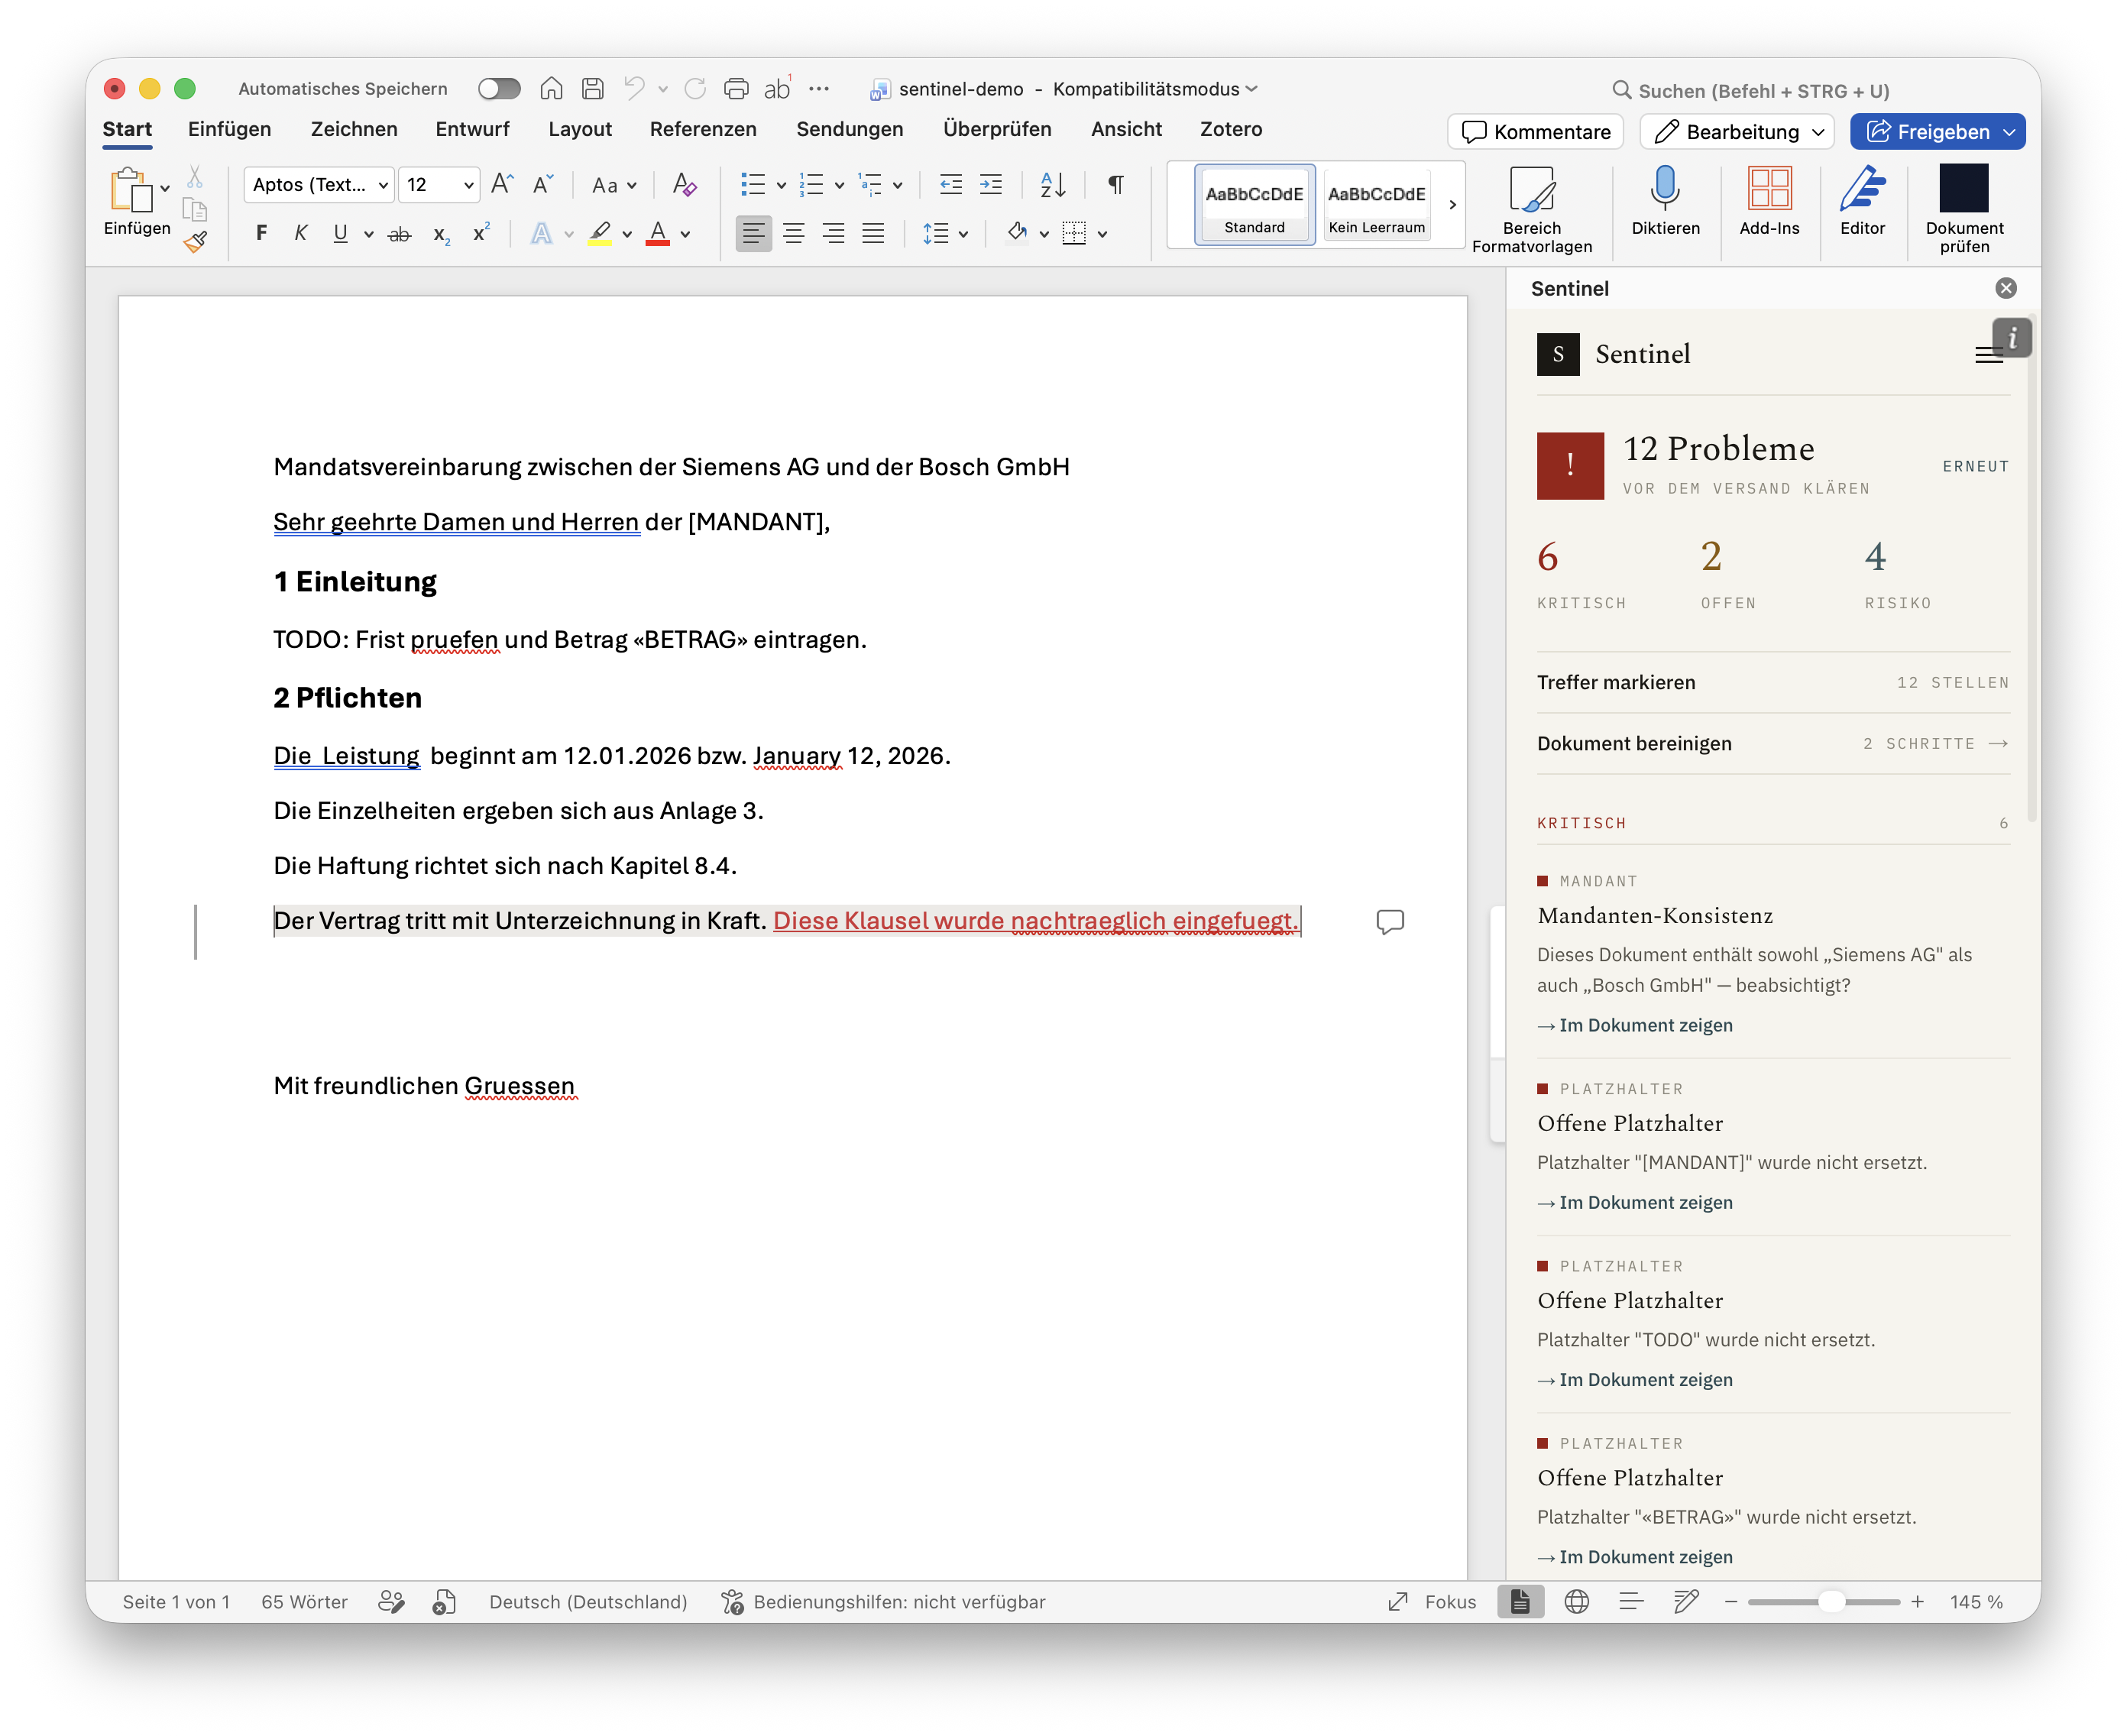Activate the Format Painter brush
2127x1736 pixels.
[195, 242]
